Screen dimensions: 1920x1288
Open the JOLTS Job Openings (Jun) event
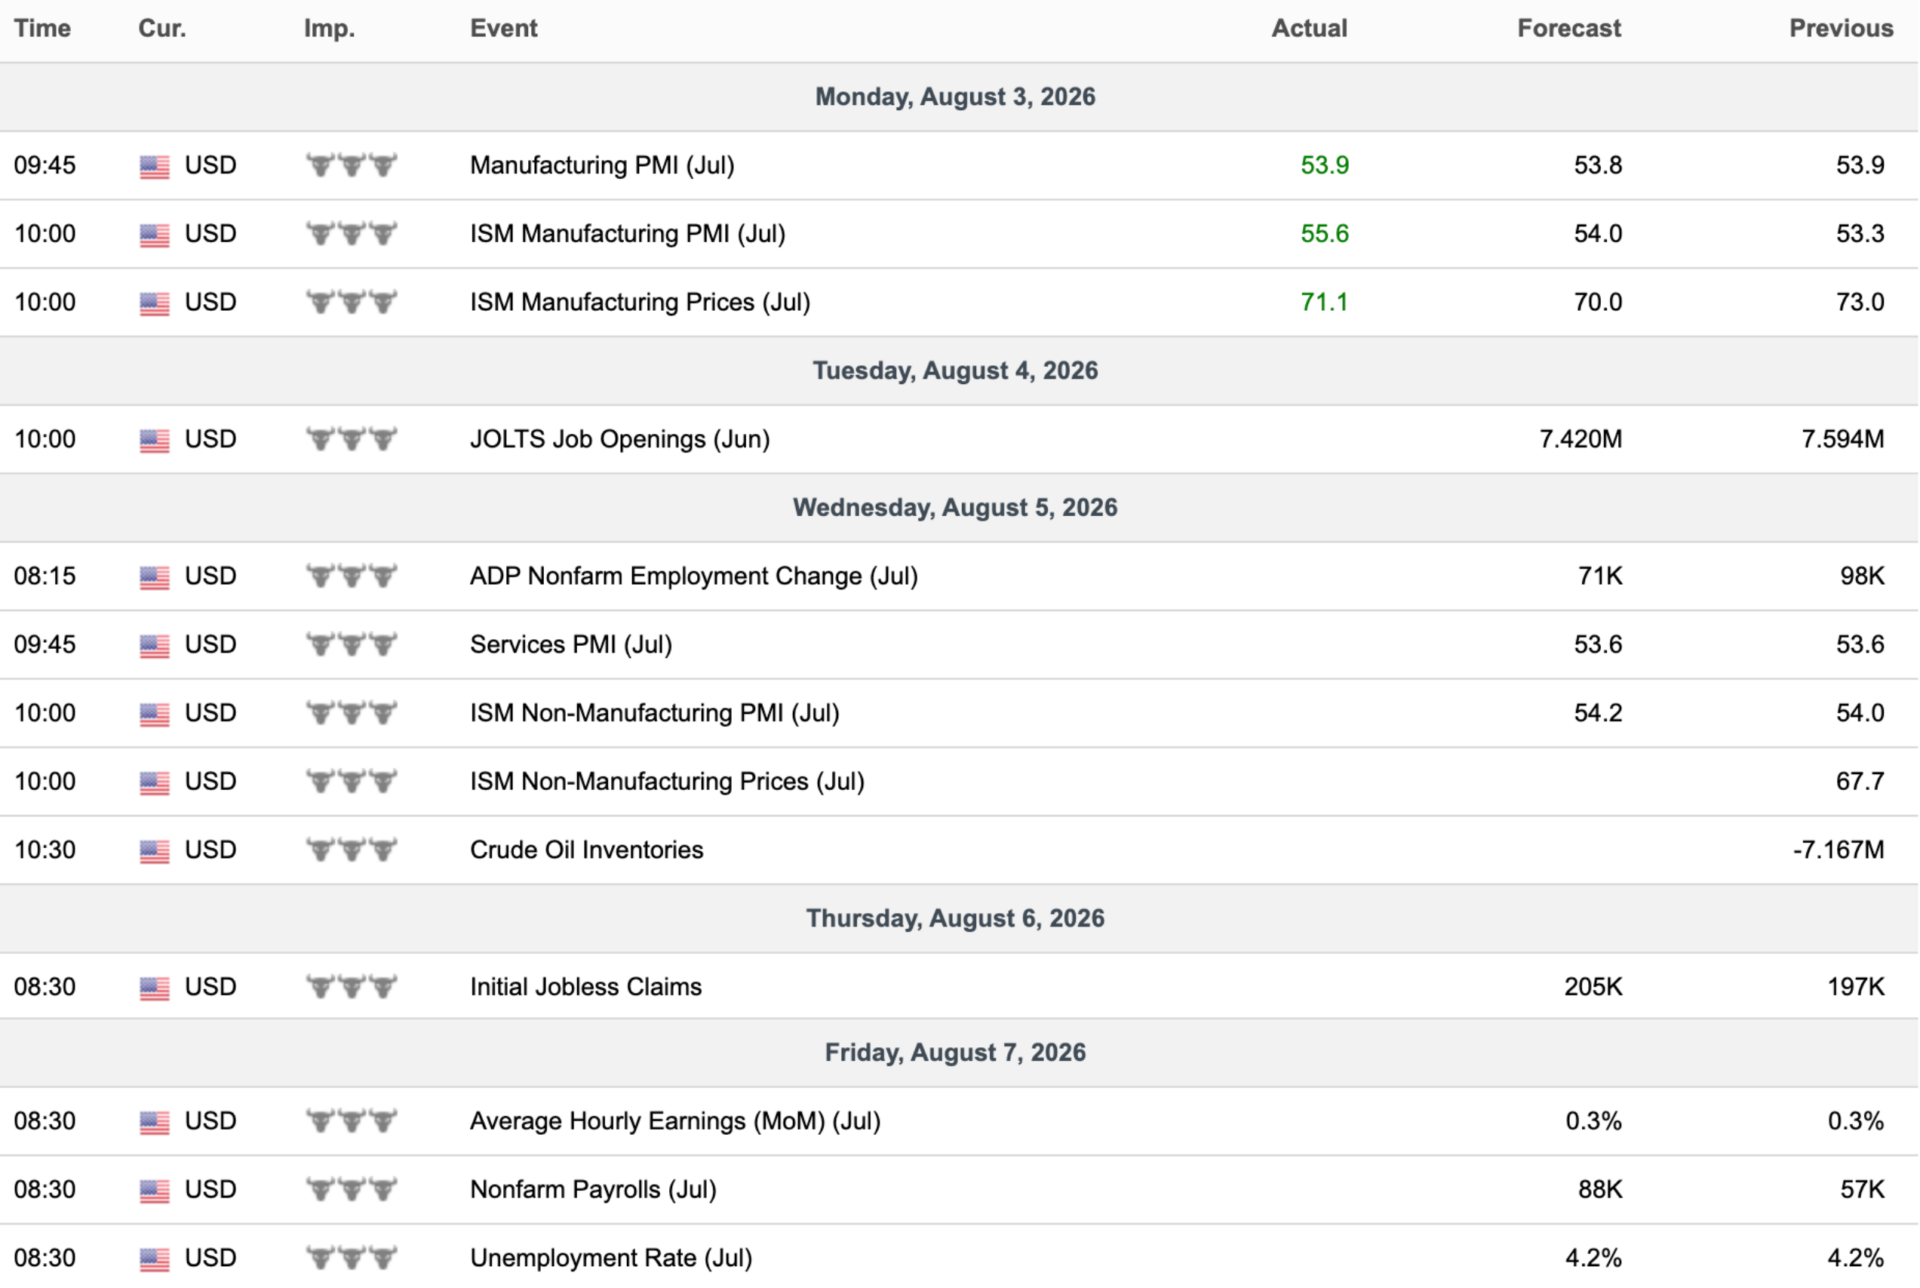(x=620, y=439)
